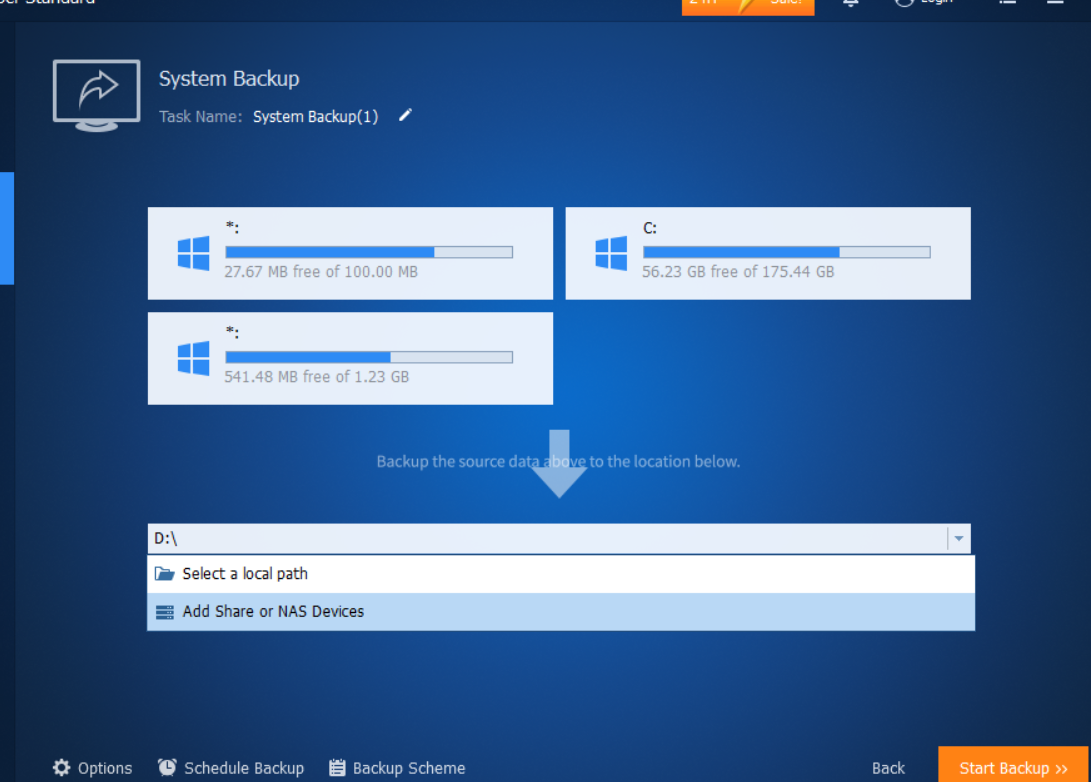Click Start Backup button
Screen dimensions: 1091x782
[1012, 765]
